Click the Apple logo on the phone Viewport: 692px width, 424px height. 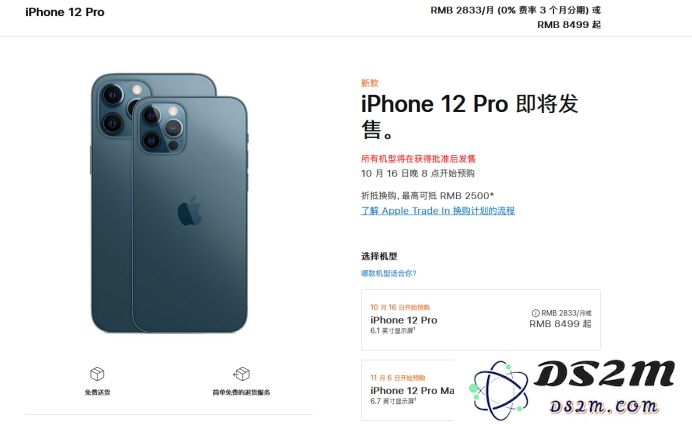(x=190, y=210)
